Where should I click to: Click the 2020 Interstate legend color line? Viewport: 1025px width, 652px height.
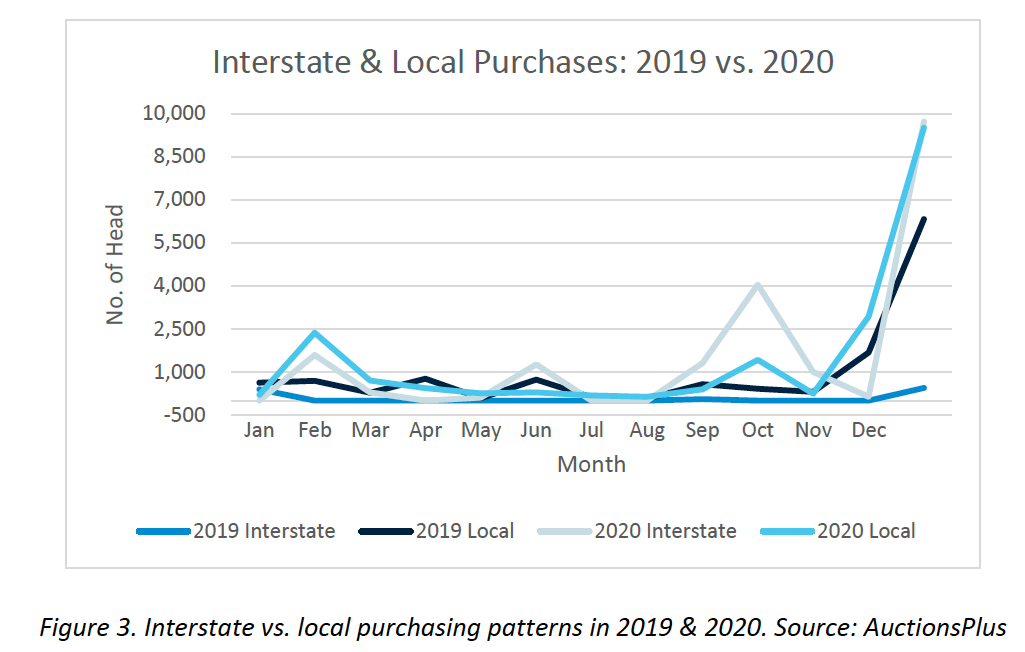565,532
